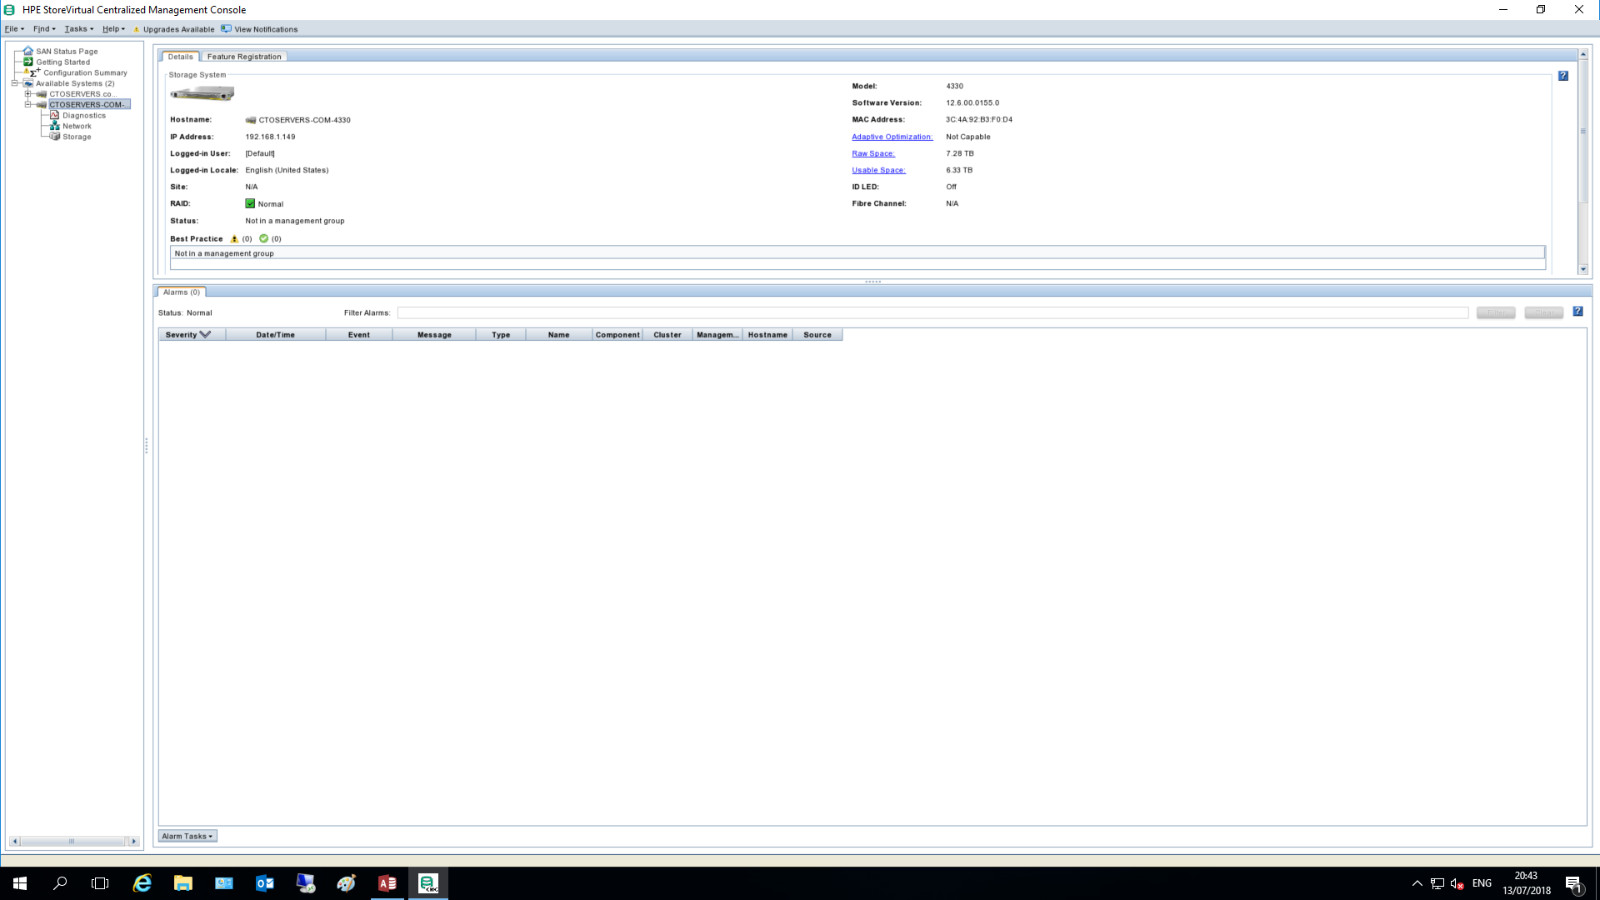Click the Upgrades Available warning icon
1600x900 pixels.
[x=136, y=29]
